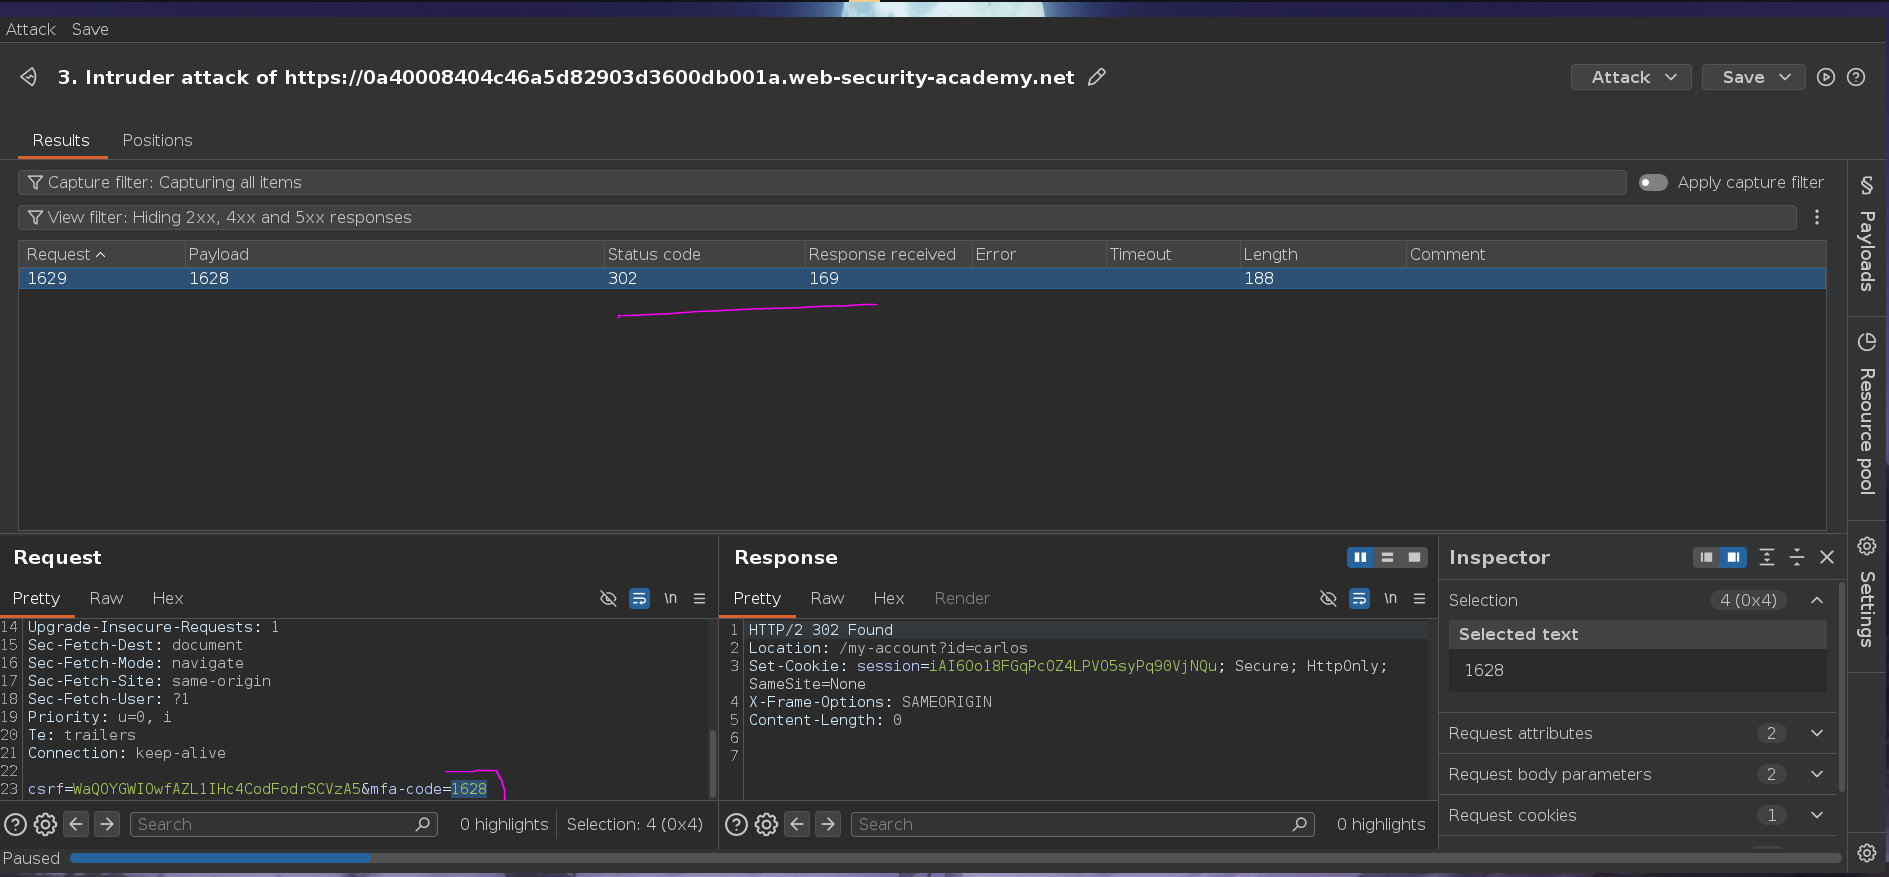Click the View filter funnel icon
Image resolution: width=1889 pixels, height=877 pixels.
click(x=35, y=217)
